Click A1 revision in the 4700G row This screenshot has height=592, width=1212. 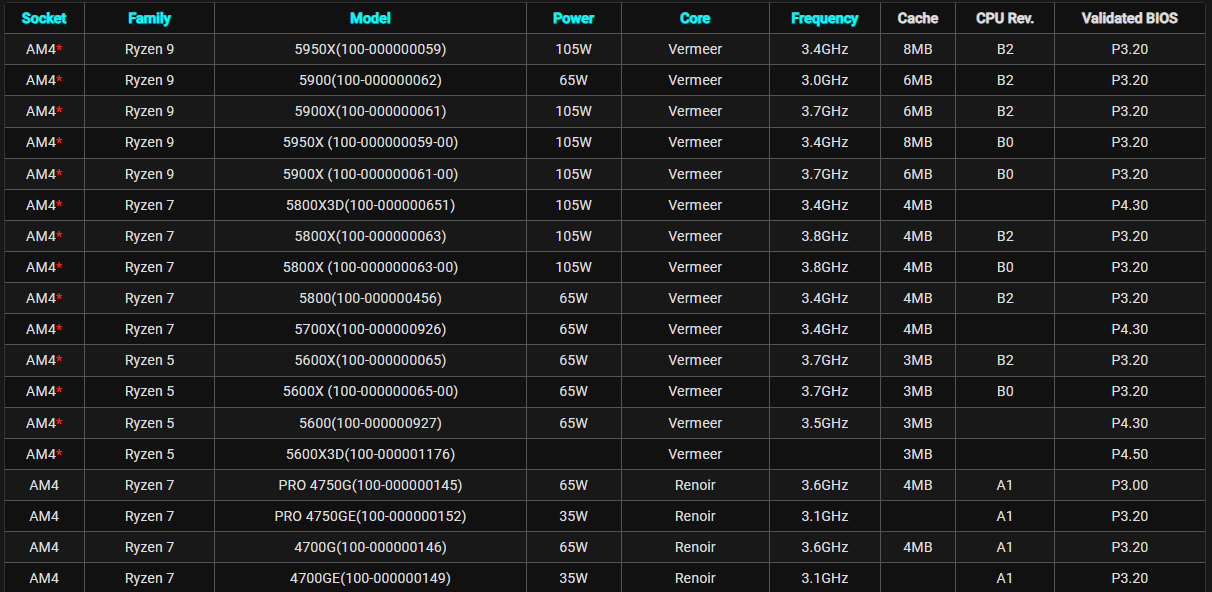(1005, 547)
